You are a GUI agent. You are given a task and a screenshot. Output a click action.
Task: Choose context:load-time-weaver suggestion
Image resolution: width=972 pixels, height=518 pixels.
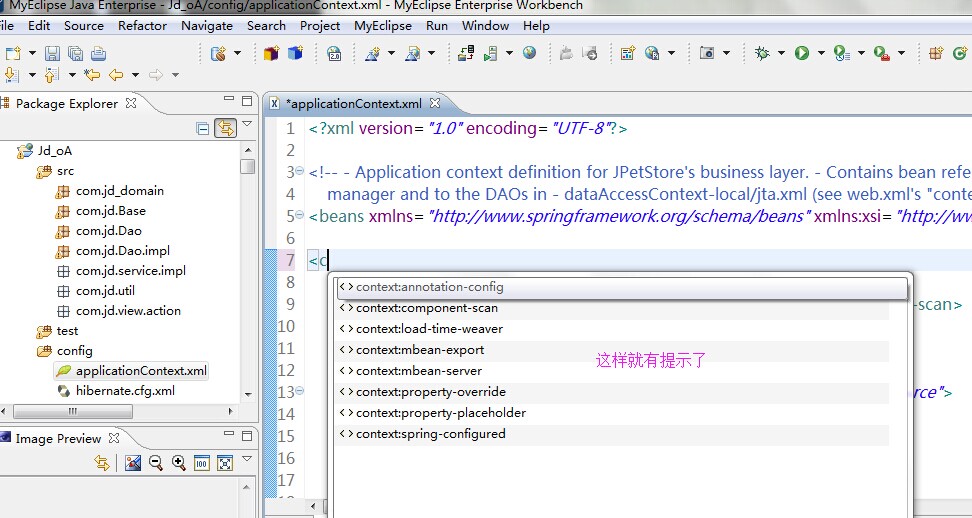[x=612, y=329]
